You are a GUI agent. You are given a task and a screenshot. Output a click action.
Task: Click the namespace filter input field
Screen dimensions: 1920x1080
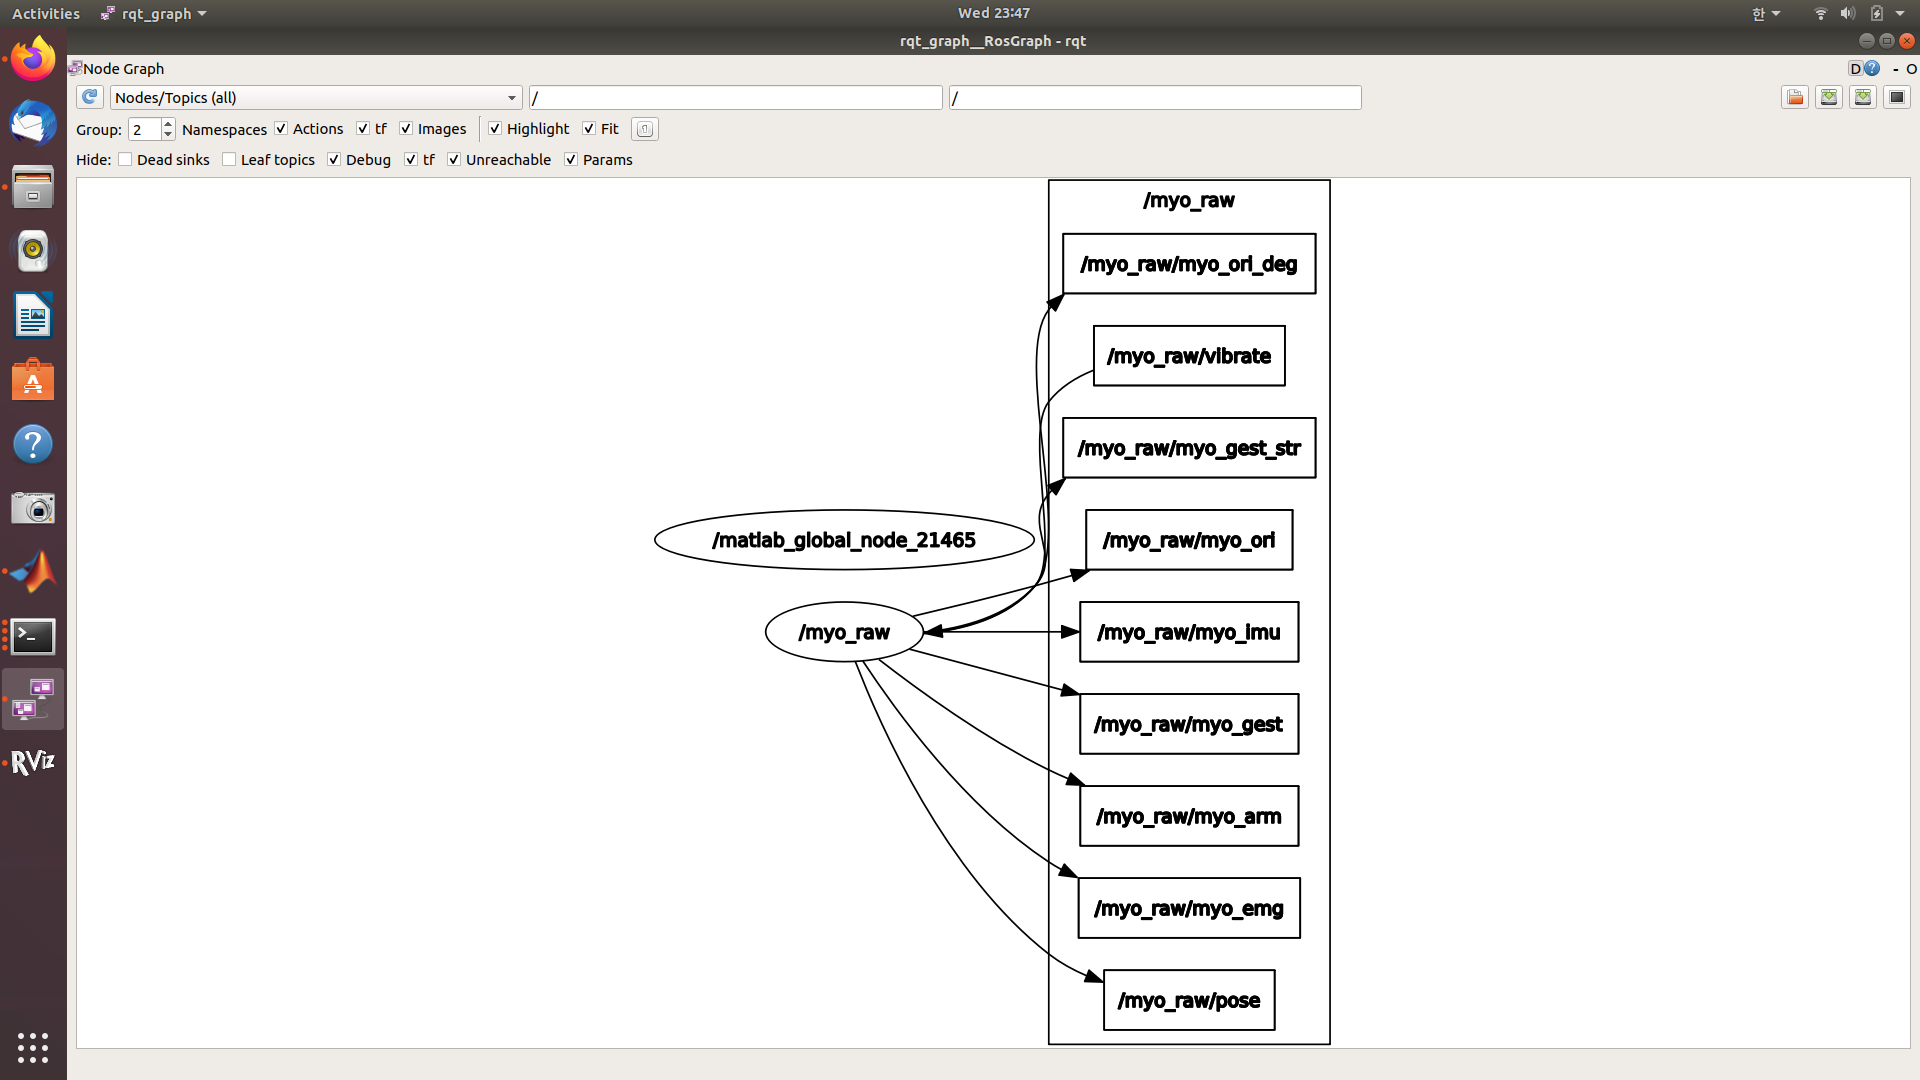[735, 97]
